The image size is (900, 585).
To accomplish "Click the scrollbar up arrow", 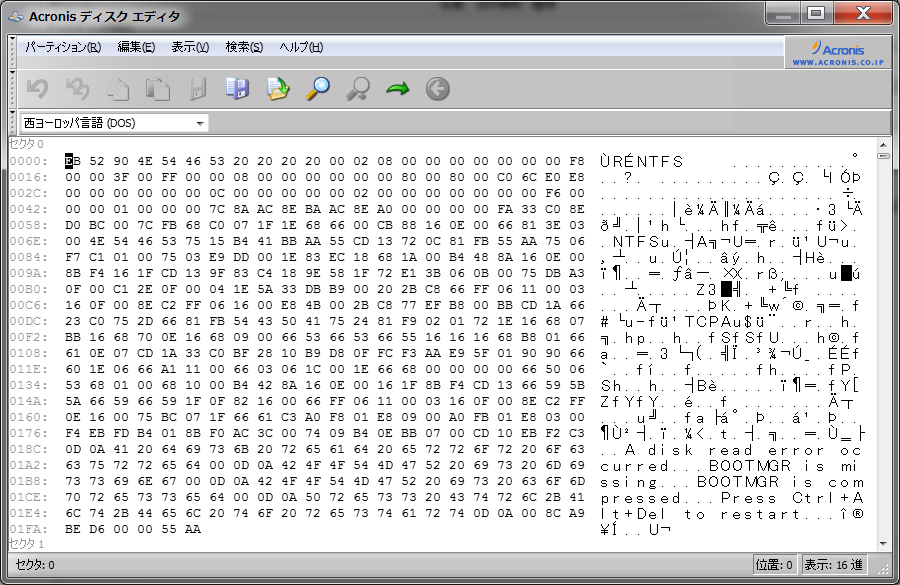I will pos(883,144).
